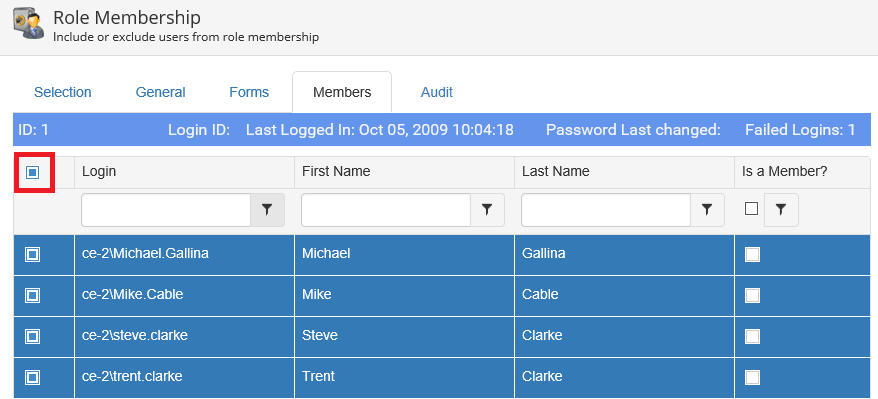Viewport: 878px width, 399px height.
Task: Go to the Forms tab
Action: click(x=249, y=92)
